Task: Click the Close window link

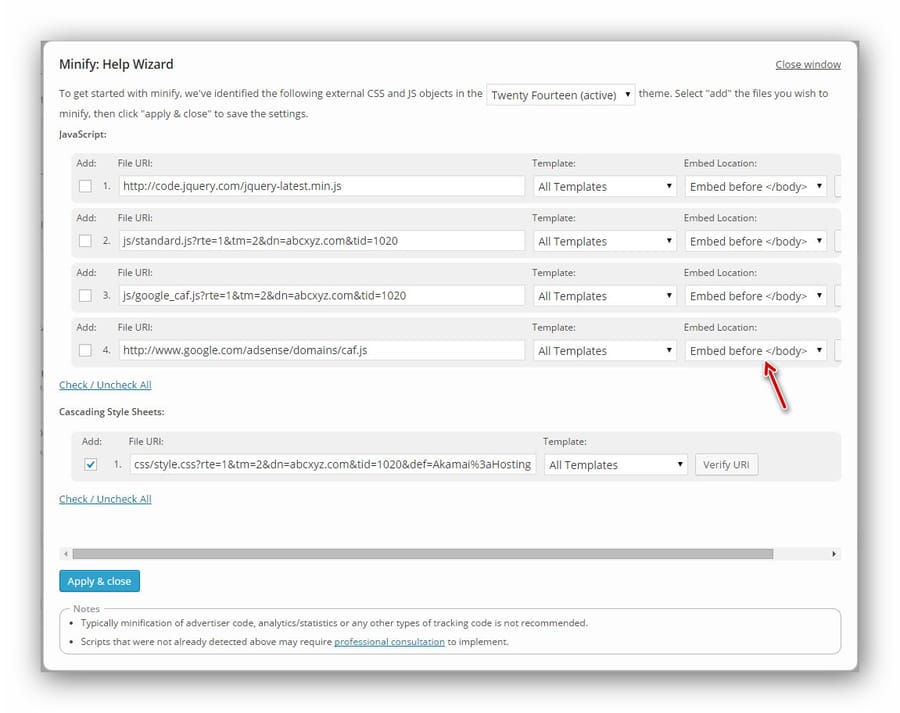Action: click(x=808, y=65)
